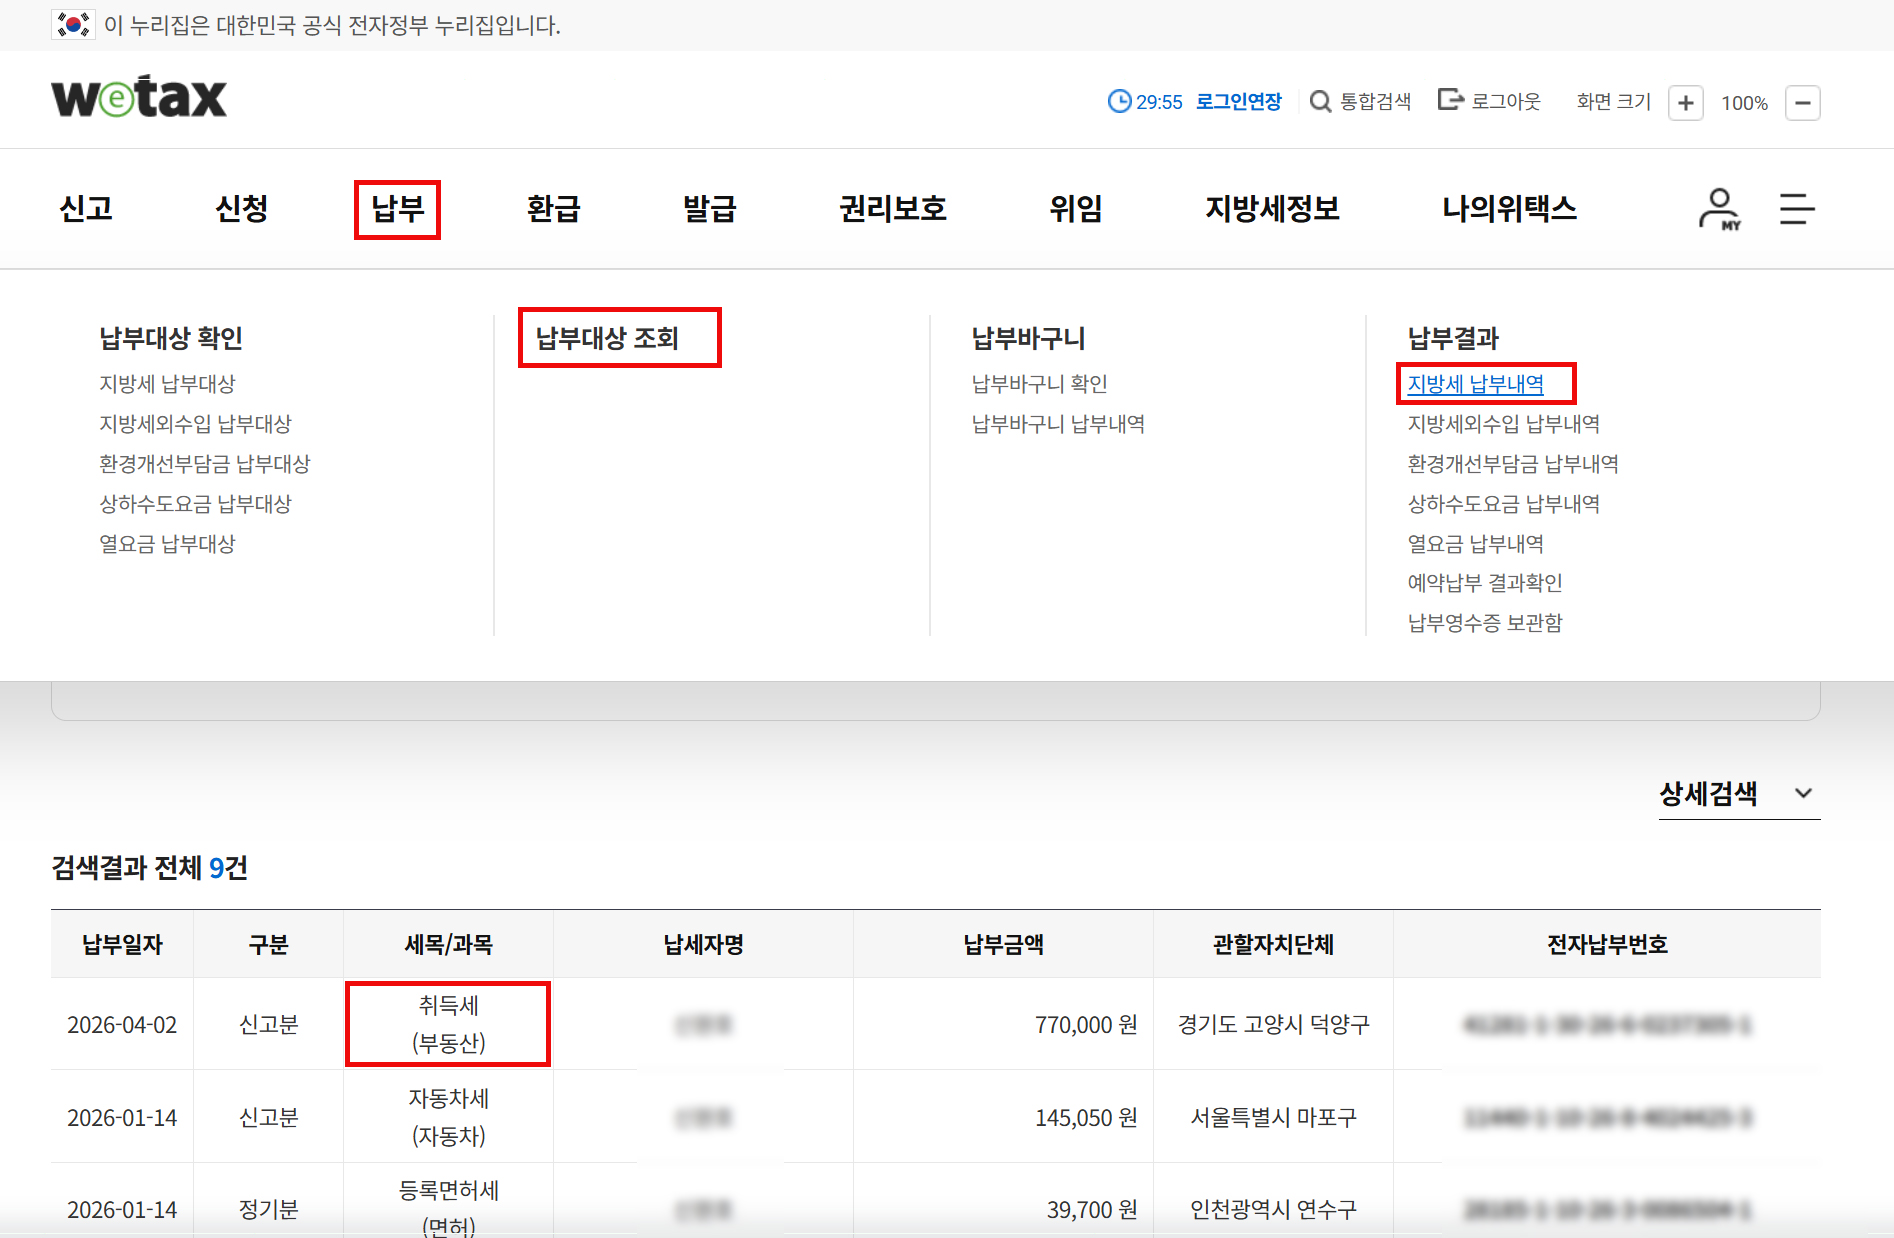Viewport: 1894px width, 1238px height.
Task: Open the 납부 menu
Action: [397, 209]
